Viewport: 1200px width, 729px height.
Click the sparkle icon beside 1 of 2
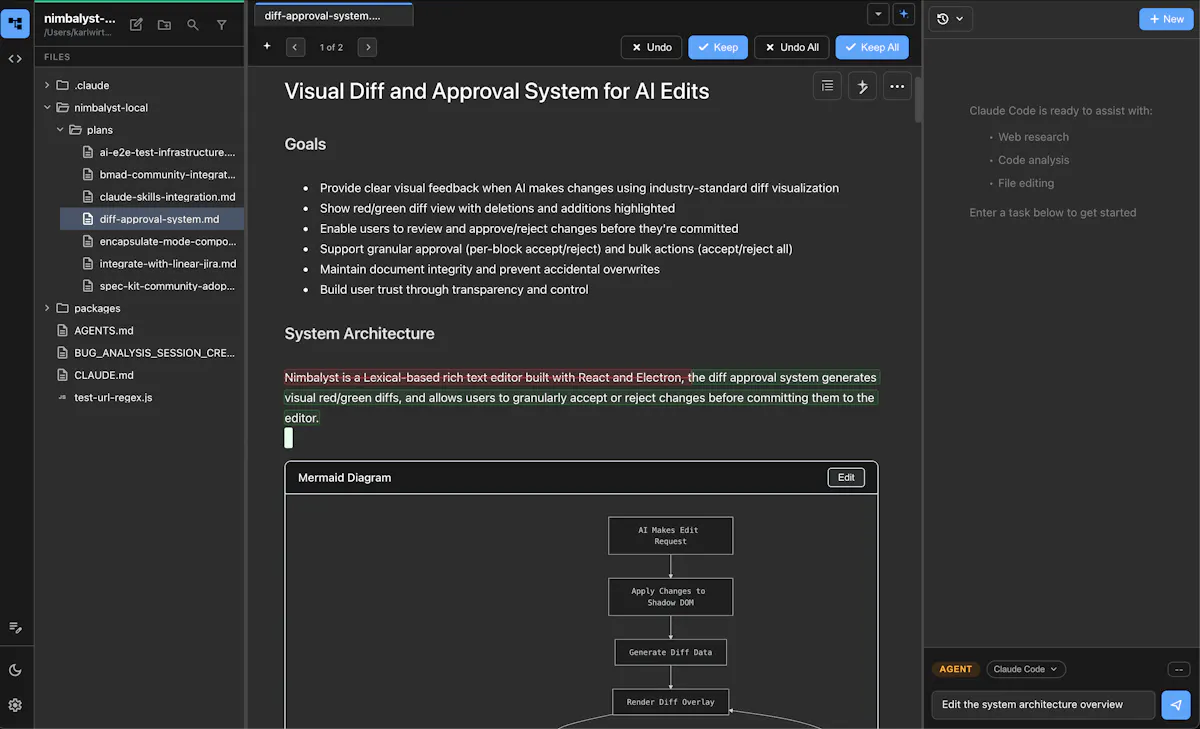coord(267,46)
